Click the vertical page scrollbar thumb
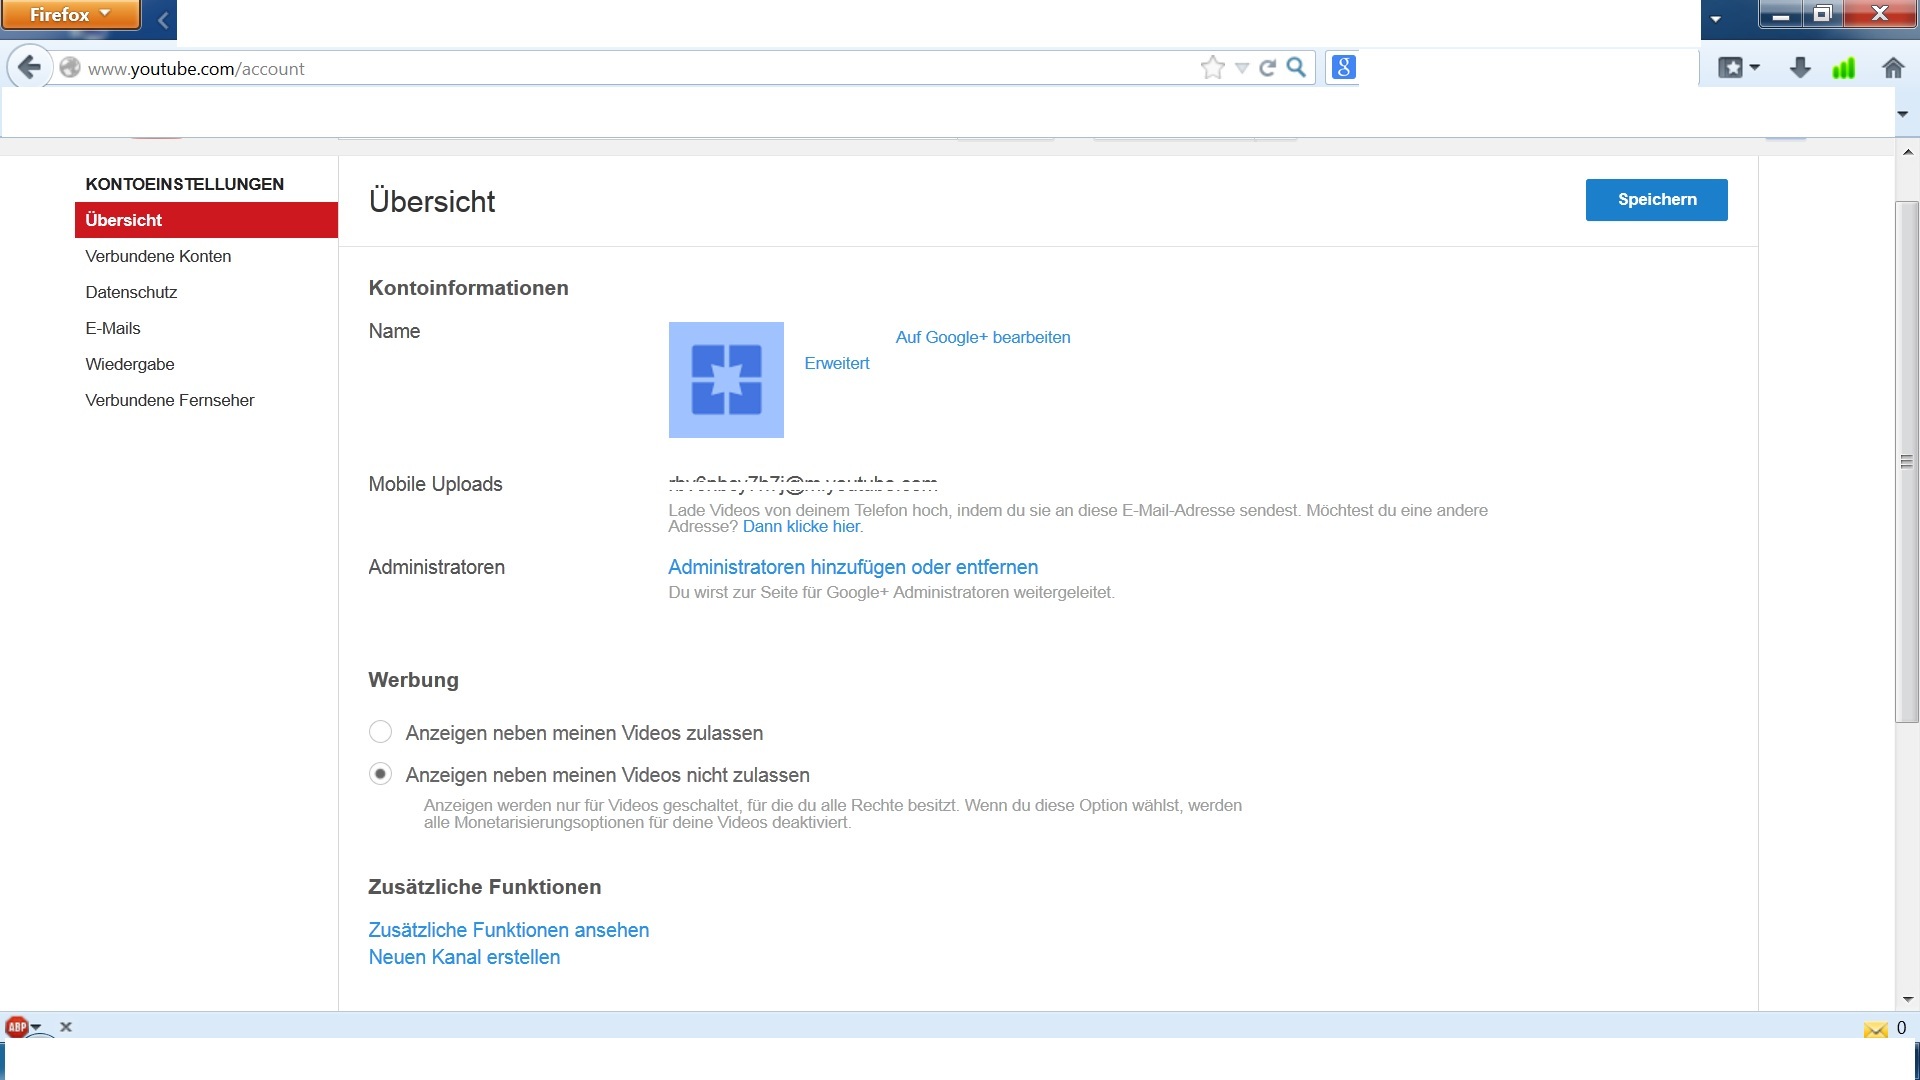 point(1907,461)
